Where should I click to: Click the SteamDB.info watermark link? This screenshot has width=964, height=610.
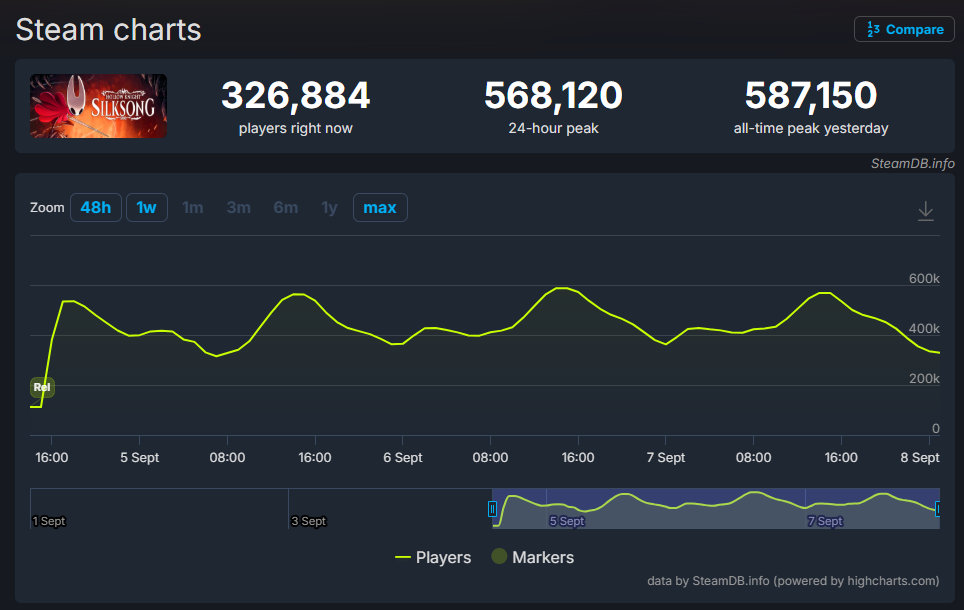tap(912, 163)
